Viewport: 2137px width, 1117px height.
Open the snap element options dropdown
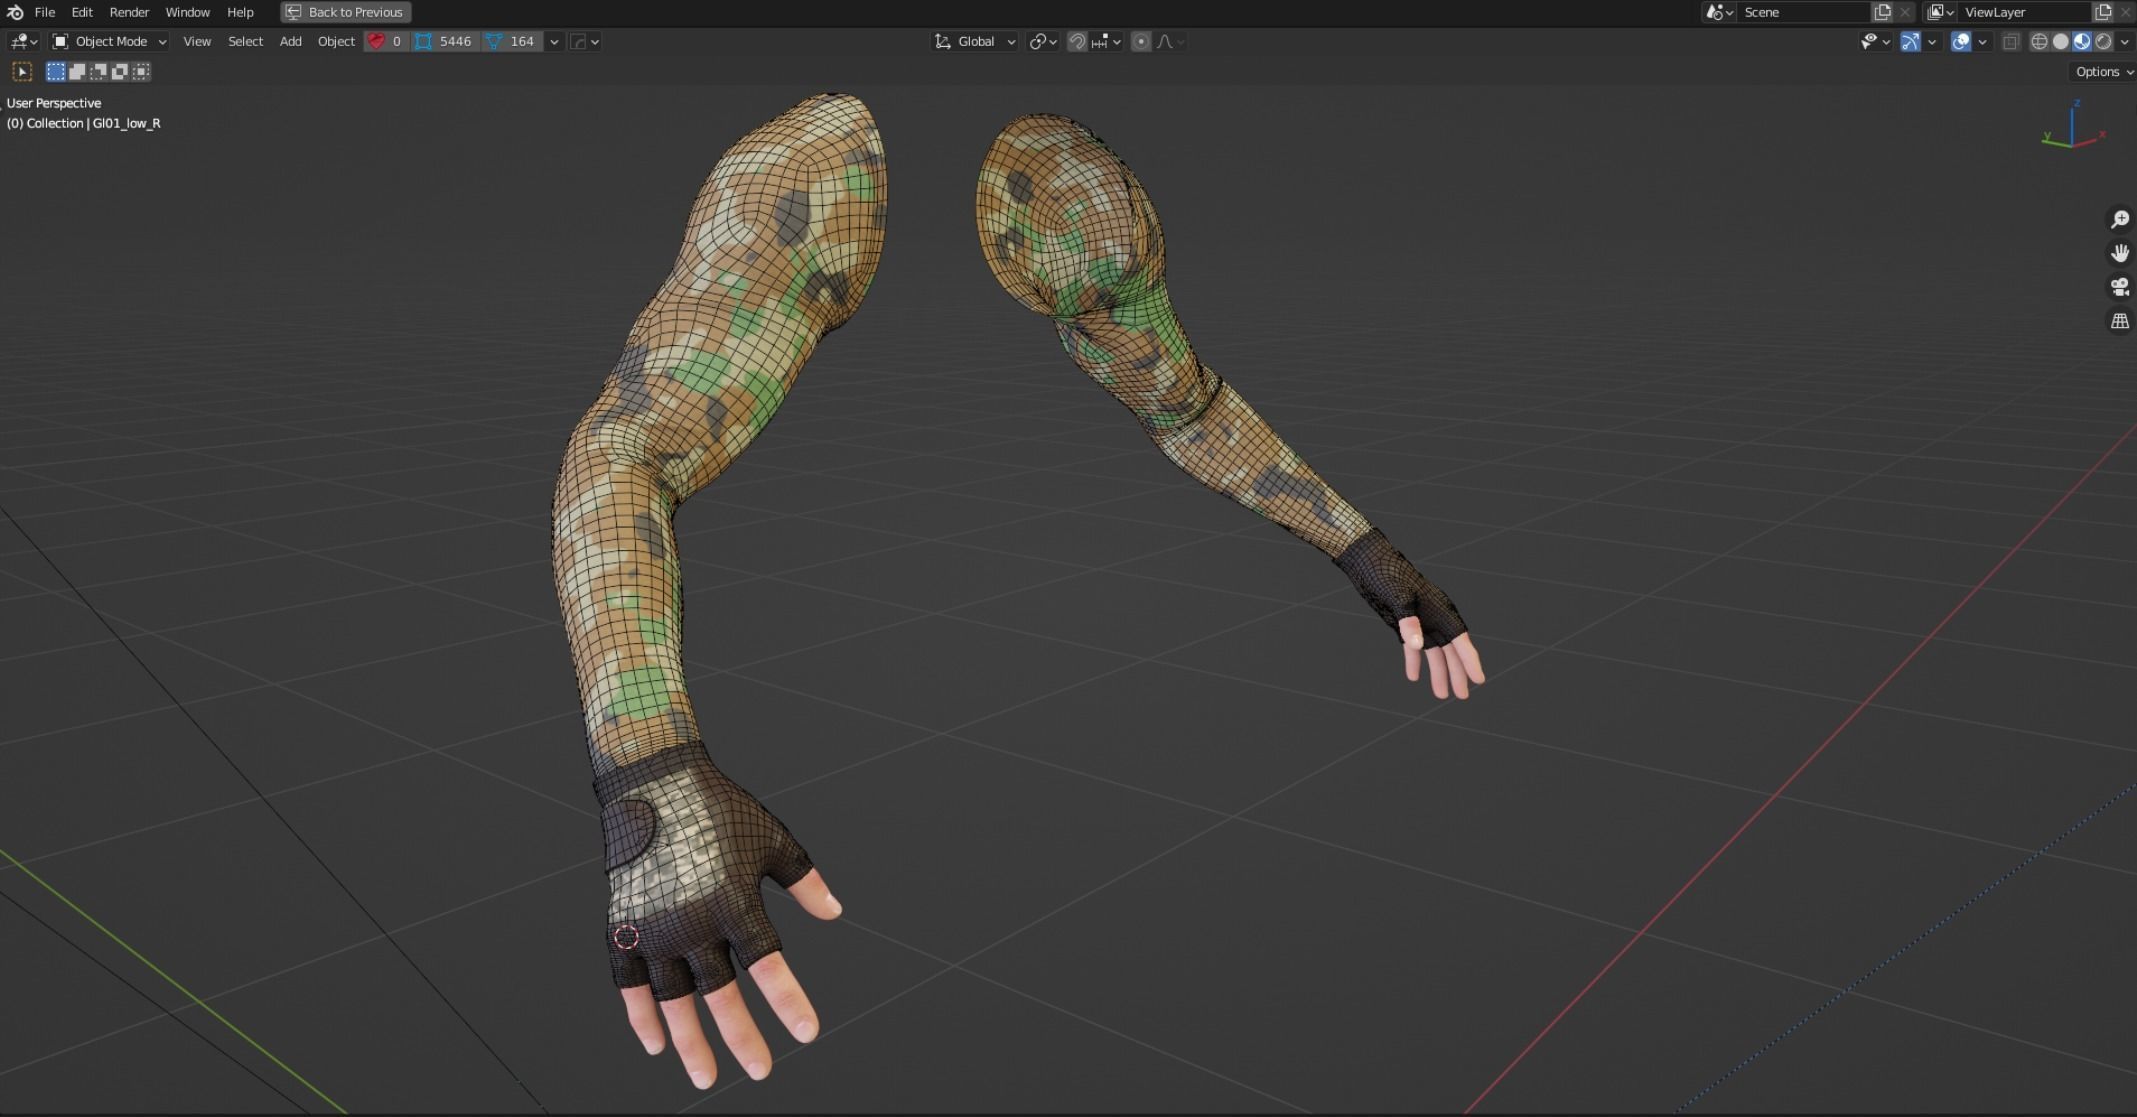click(1106, 41)
